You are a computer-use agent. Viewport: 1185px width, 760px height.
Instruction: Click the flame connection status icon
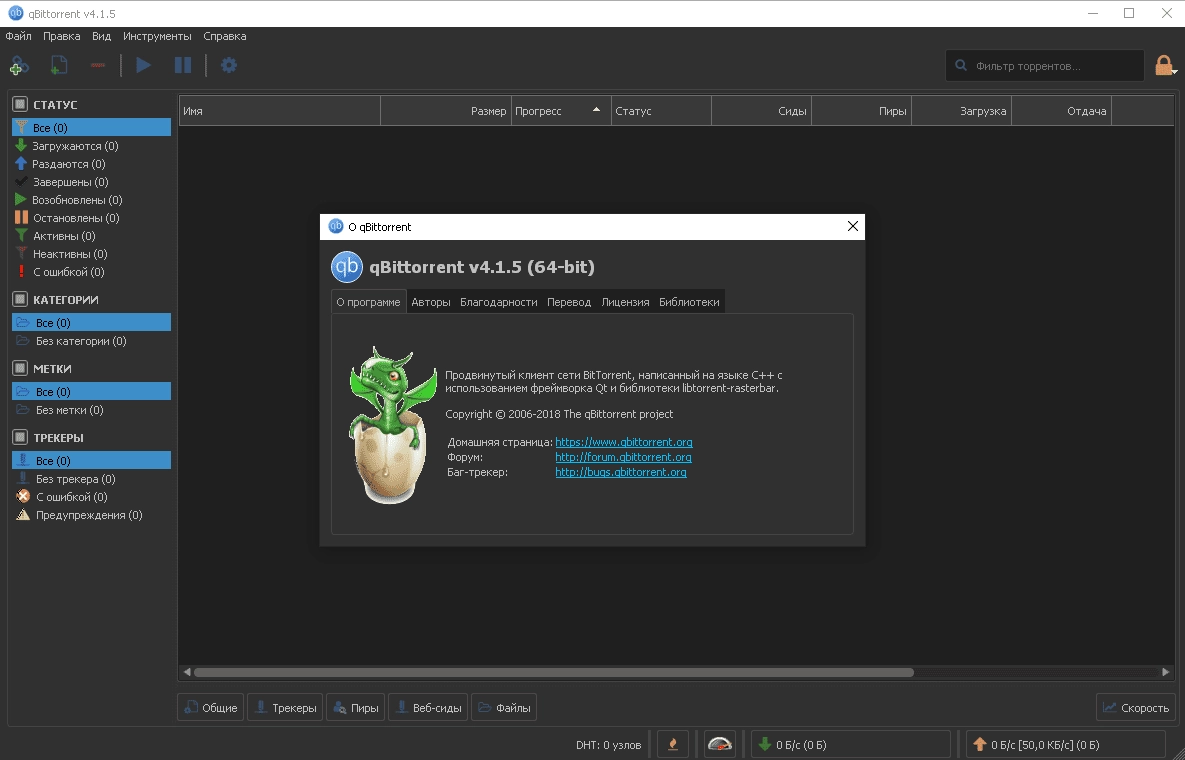[x=673, y=745]
